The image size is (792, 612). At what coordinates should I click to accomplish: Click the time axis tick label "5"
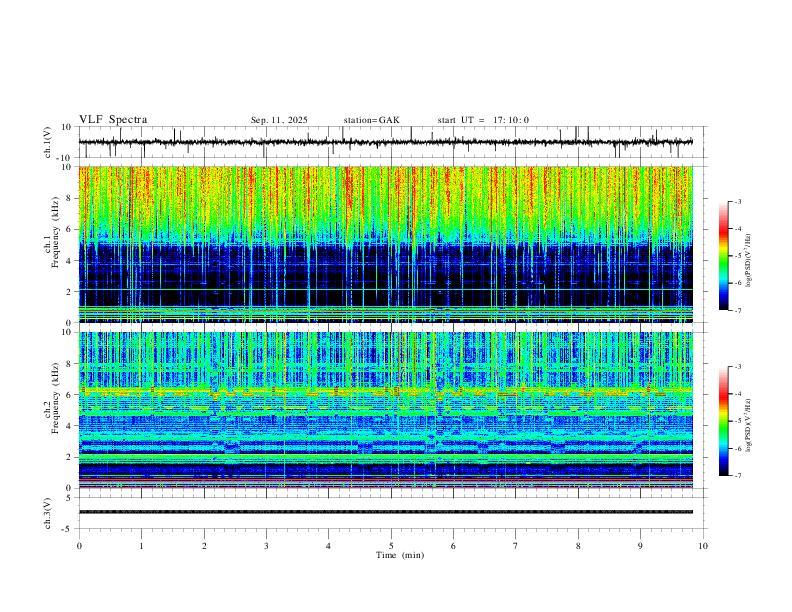pyautogui.click(x=391, y=546)
